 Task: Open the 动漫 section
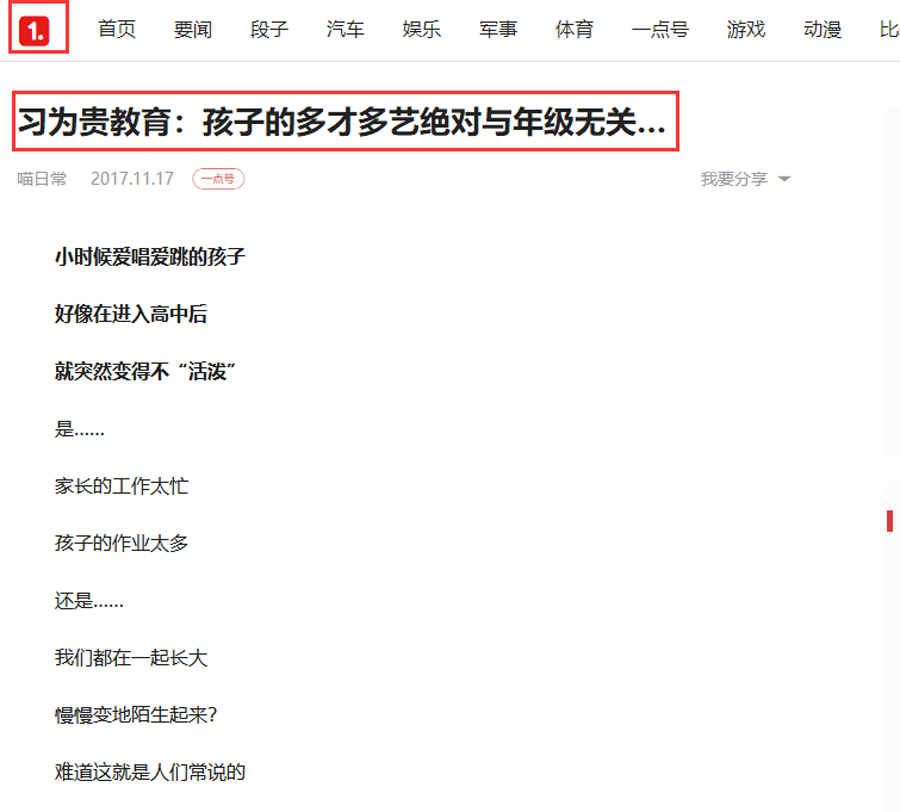pyautogui.click(x=822, y=29)
